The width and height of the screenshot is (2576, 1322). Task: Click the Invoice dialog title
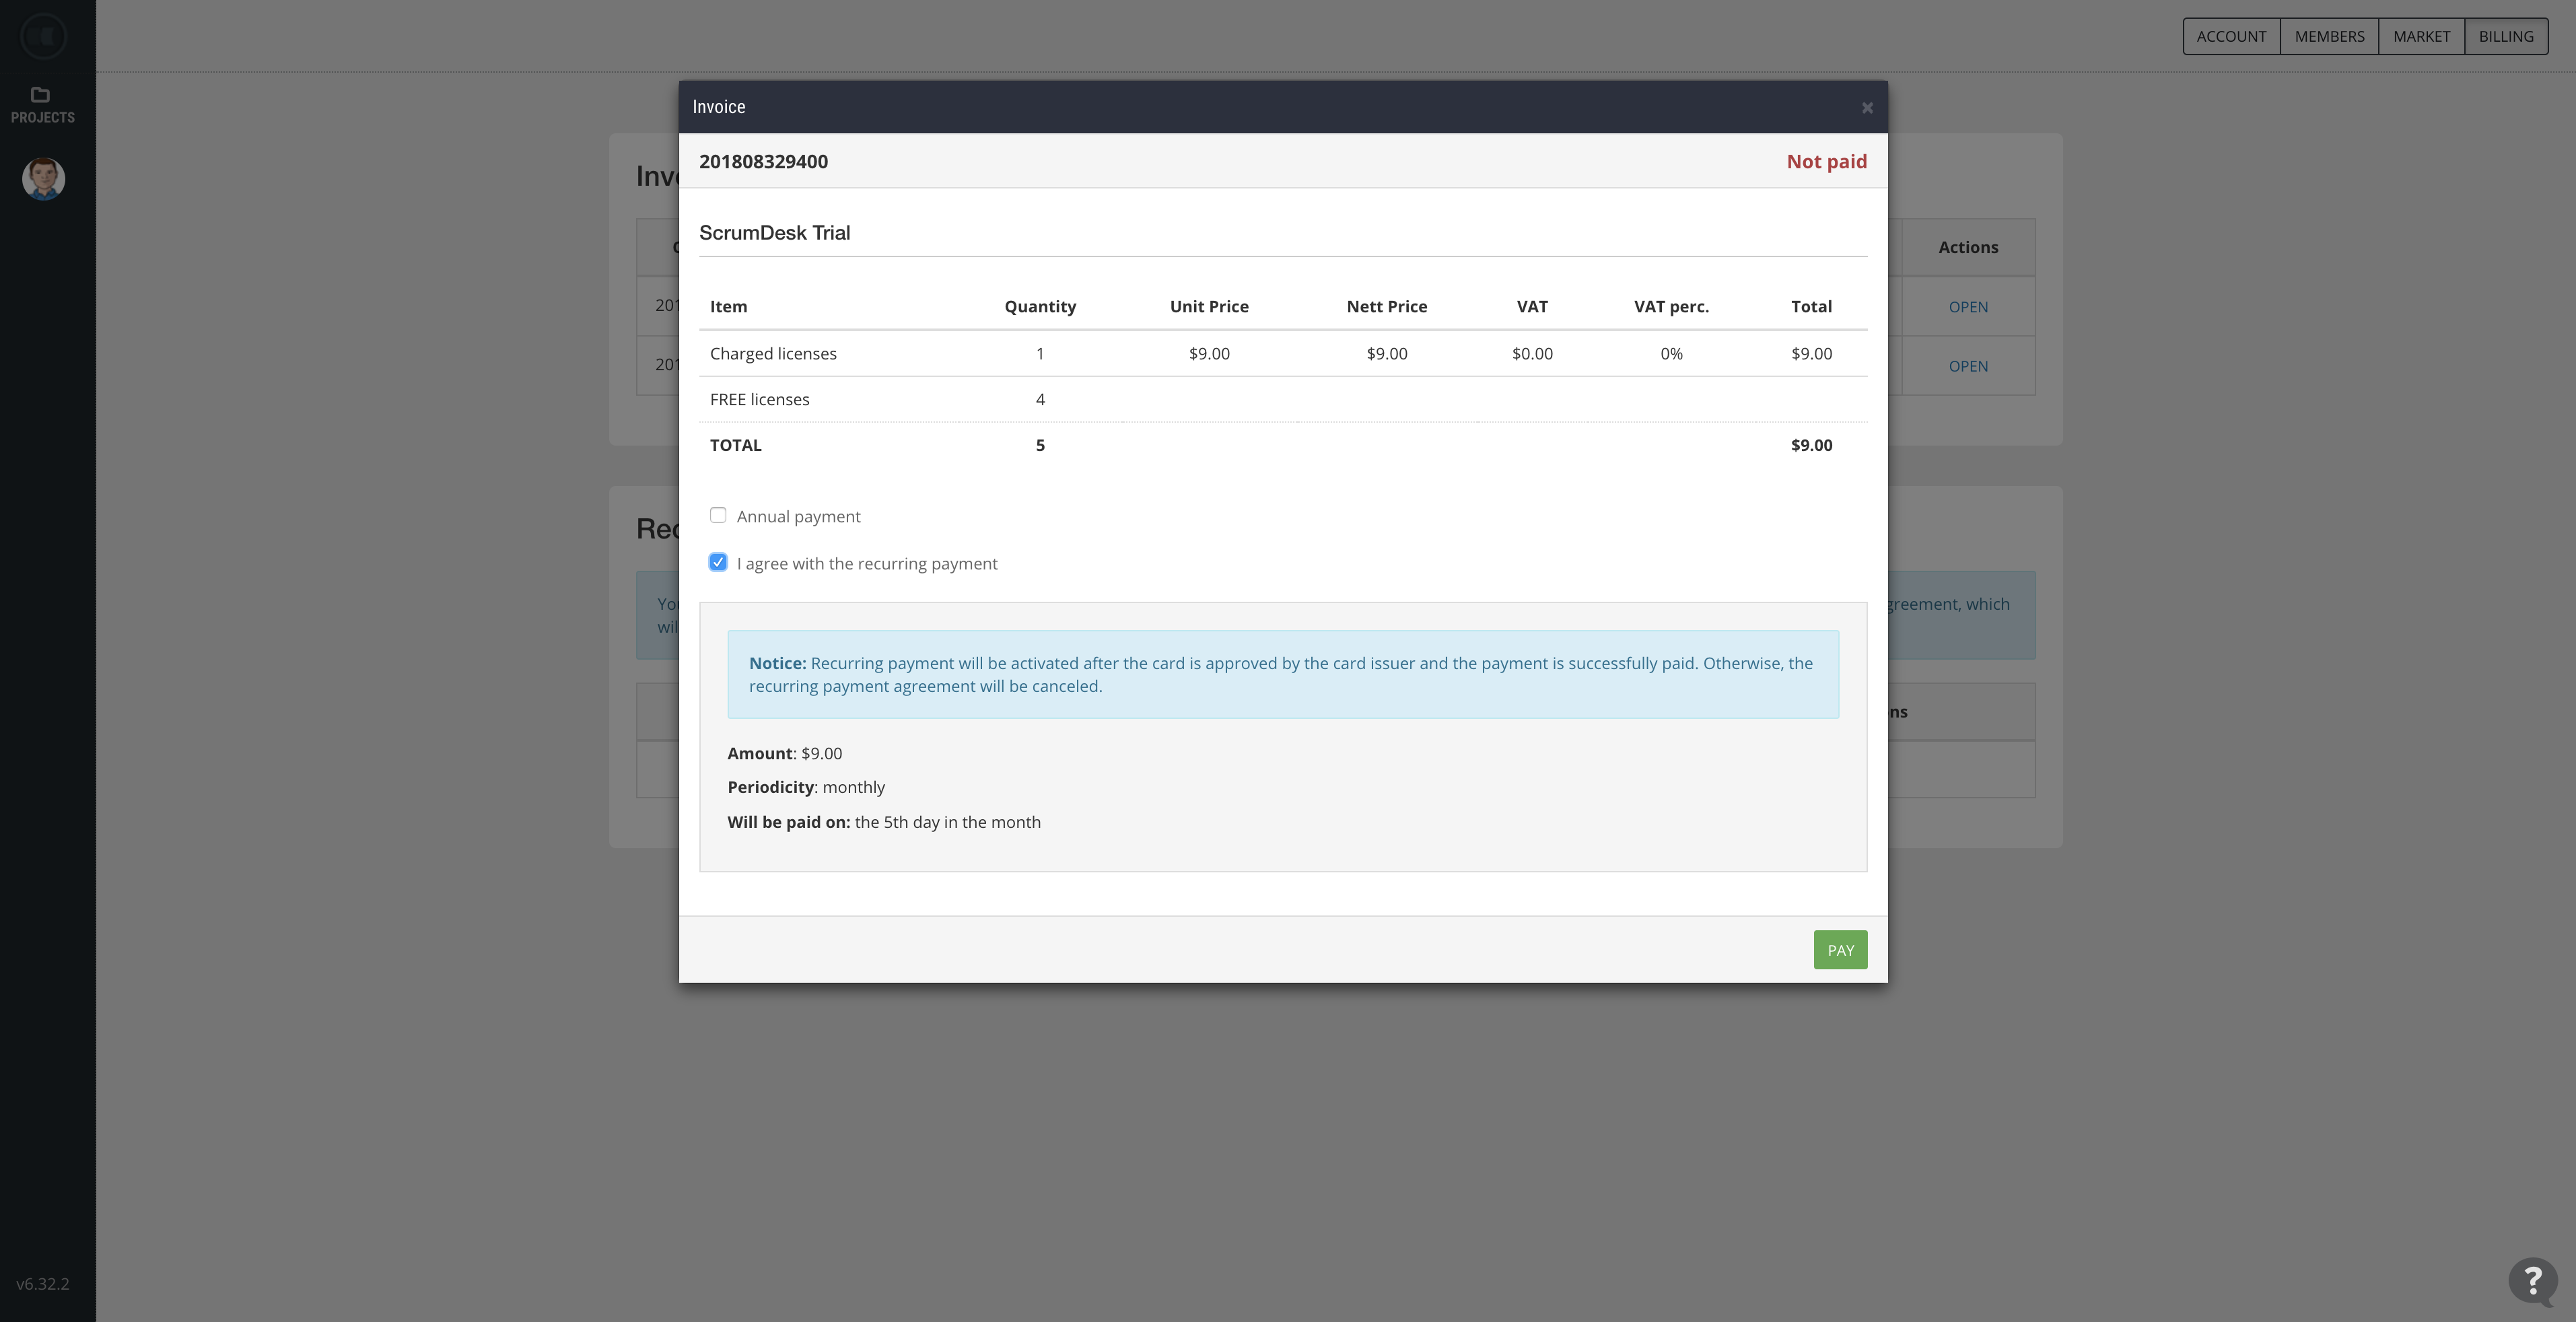tap(719, 107)
